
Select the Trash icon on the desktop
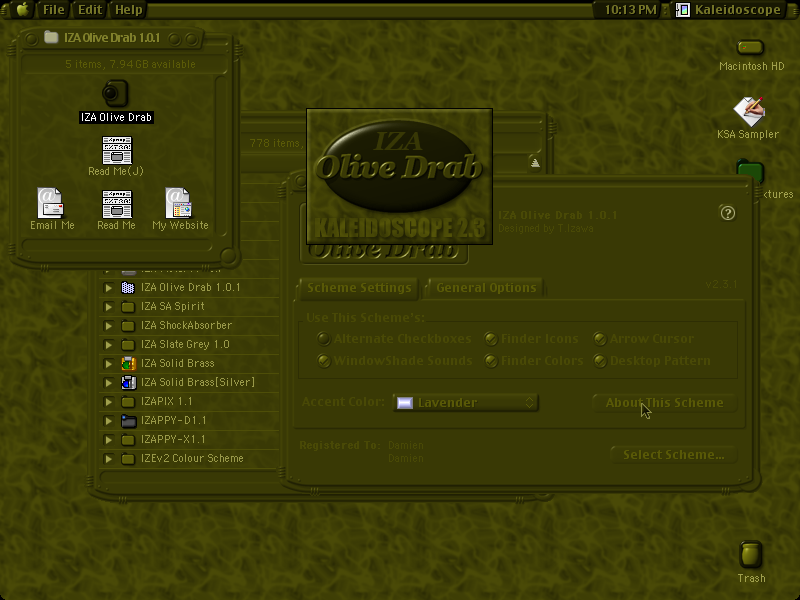[x=751, y=554]
